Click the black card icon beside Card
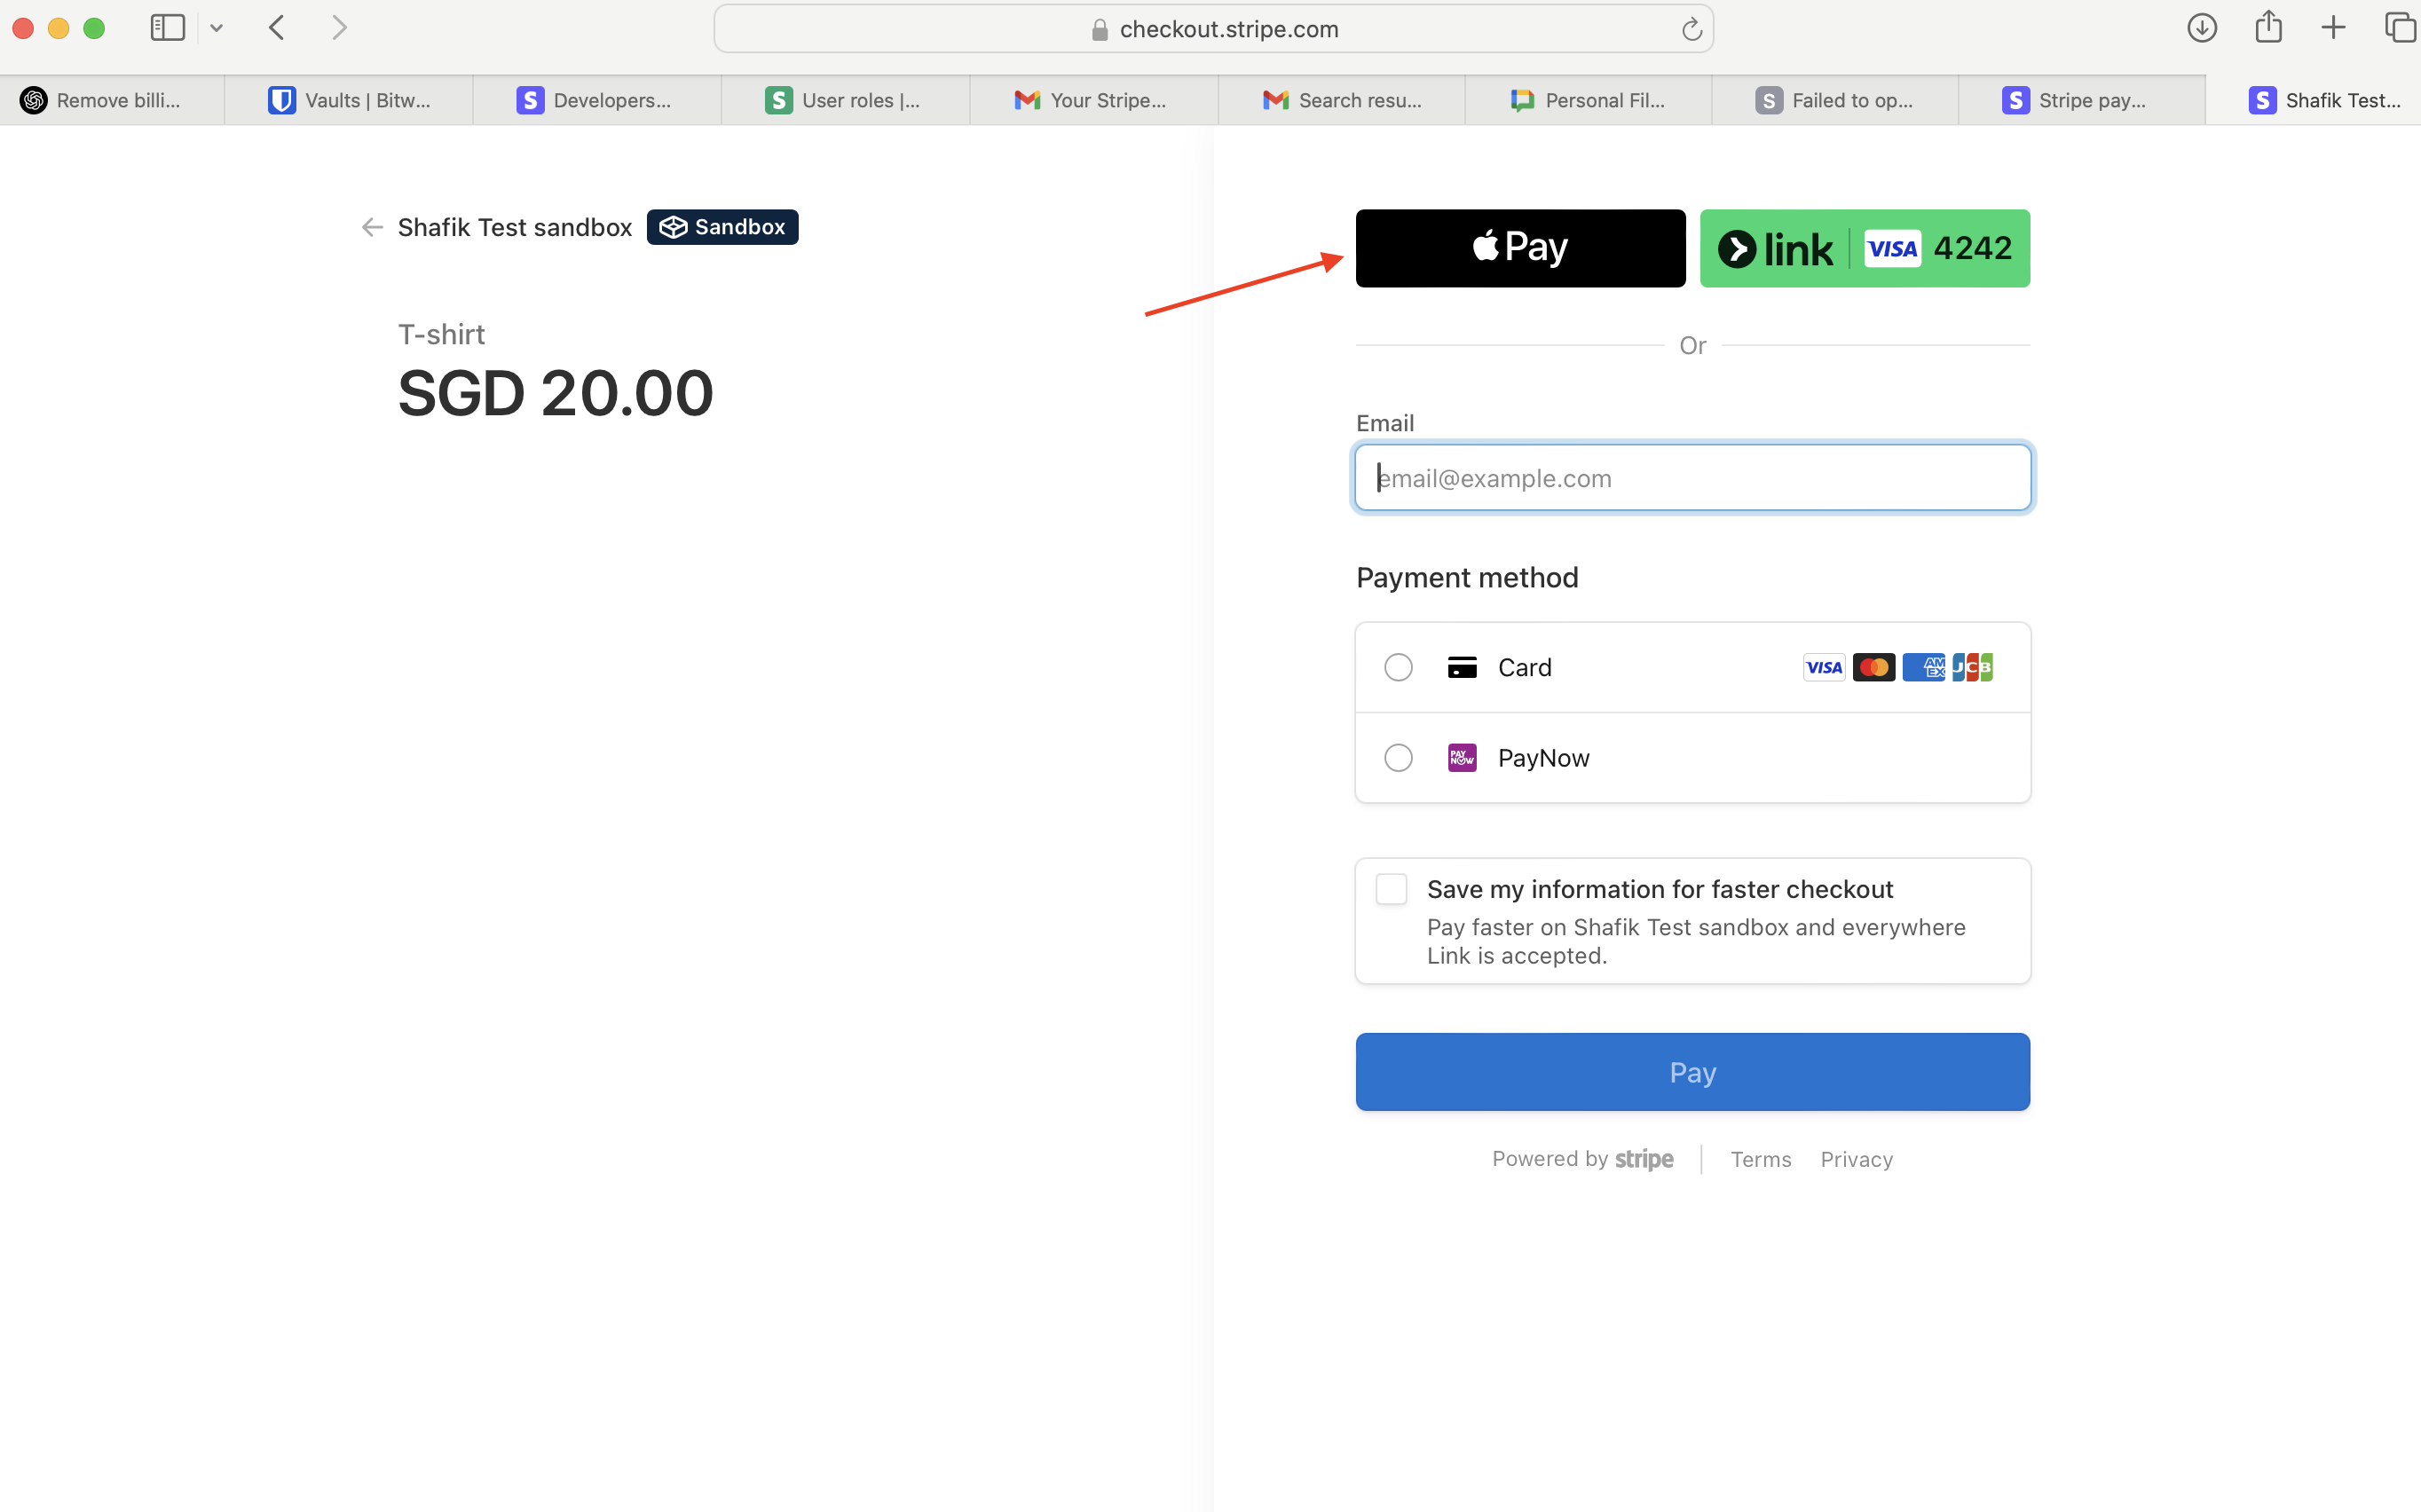Screen dimensions: 2421x1512 point(1462,667)
